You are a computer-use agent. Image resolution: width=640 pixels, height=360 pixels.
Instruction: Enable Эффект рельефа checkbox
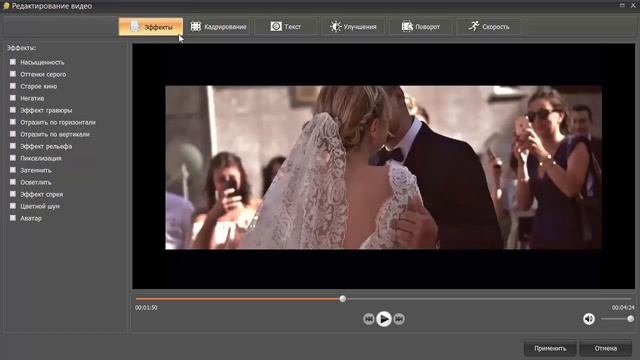pos(13,146)
